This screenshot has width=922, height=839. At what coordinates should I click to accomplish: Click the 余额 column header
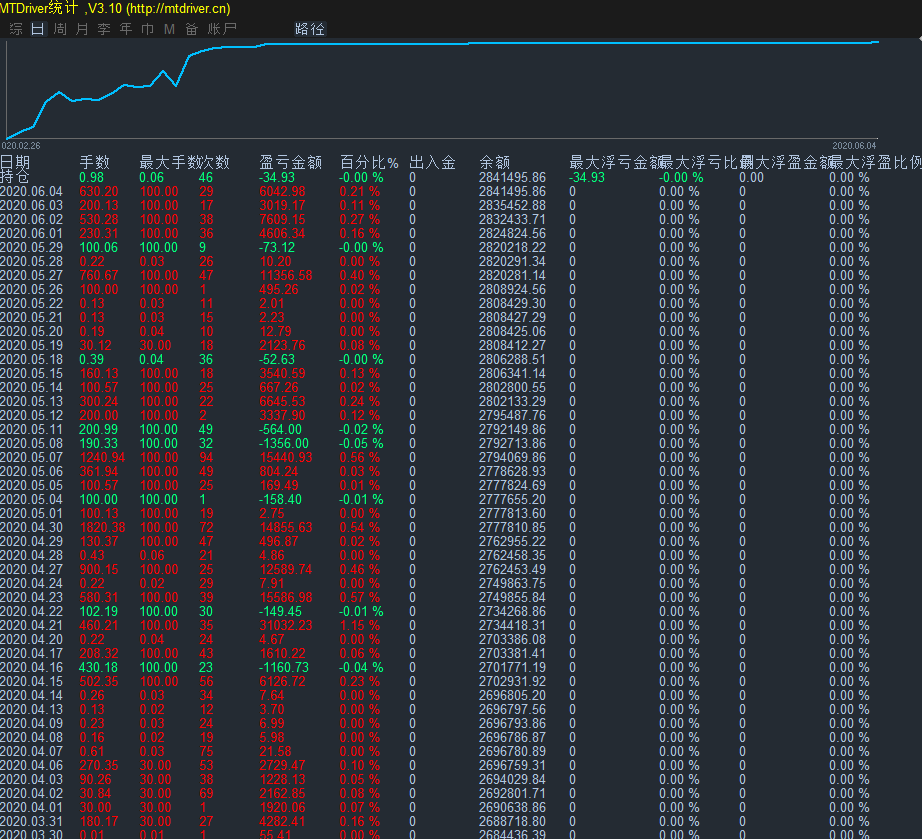tap(495, 162)
